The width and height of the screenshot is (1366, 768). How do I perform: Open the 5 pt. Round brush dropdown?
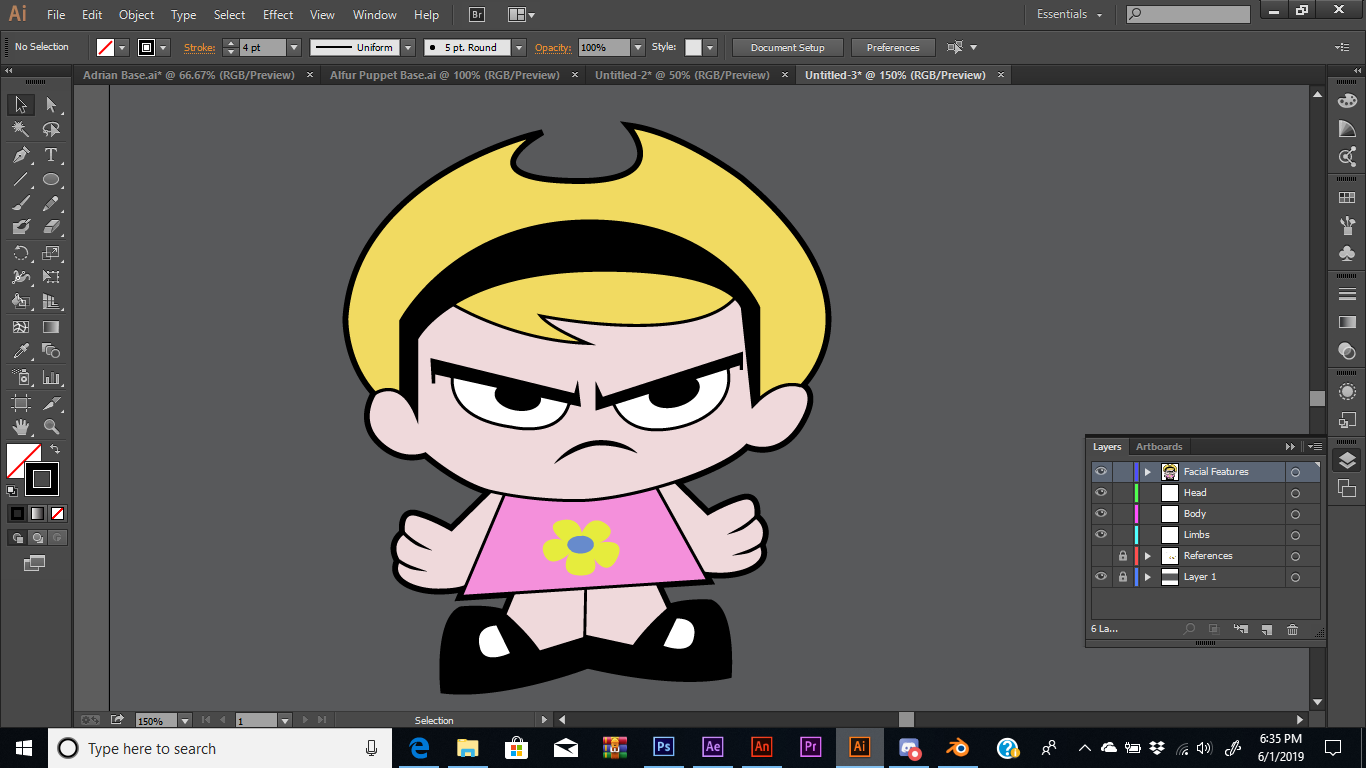pyautogui.click(x=519, y=47)
